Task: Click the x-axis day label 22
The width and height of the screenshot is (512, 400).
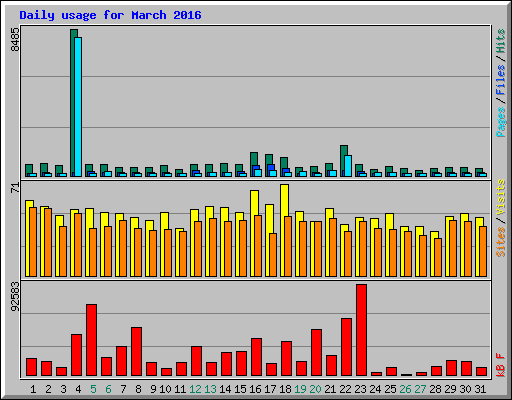Action: (x=345, y=389)
